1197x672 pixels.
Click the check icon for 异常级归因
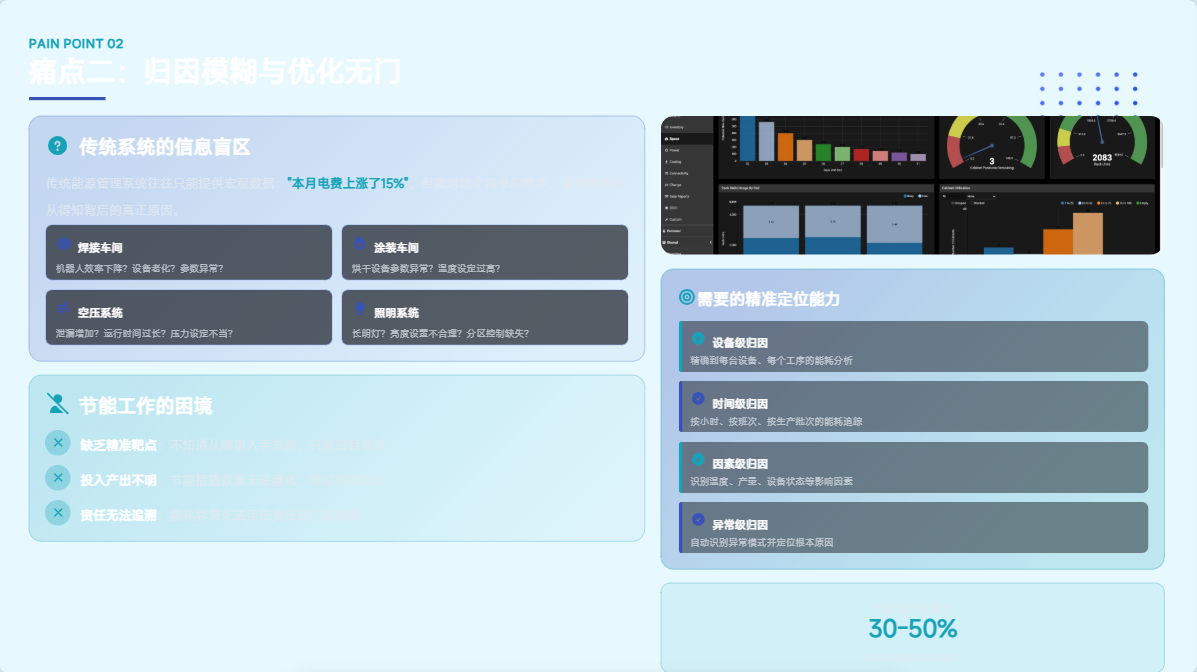pyautogui.click(x=698, y=519)
